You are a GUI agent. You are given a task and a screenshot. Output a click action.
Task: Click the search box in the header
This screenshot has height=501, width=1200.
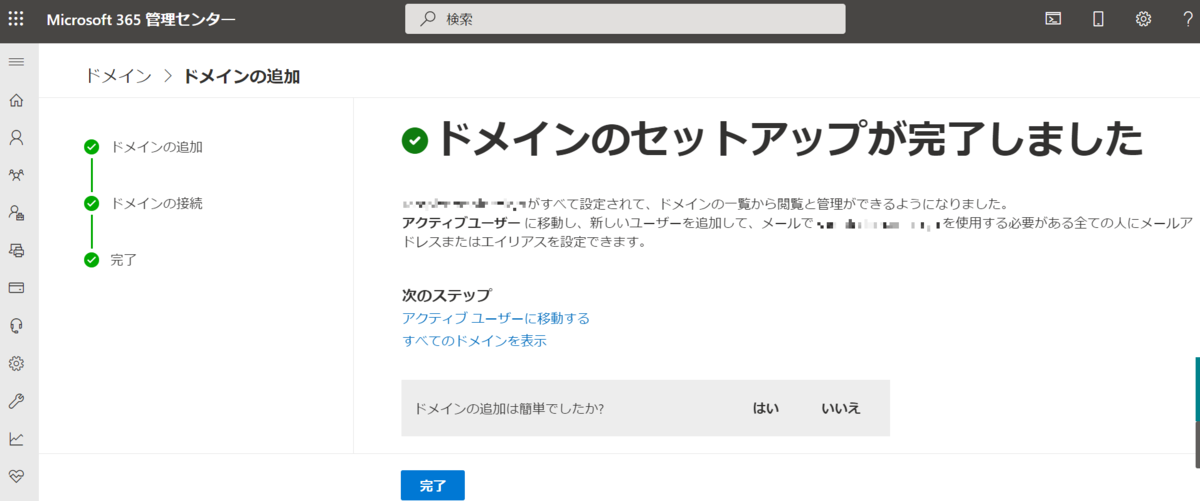tap(625, 19)
